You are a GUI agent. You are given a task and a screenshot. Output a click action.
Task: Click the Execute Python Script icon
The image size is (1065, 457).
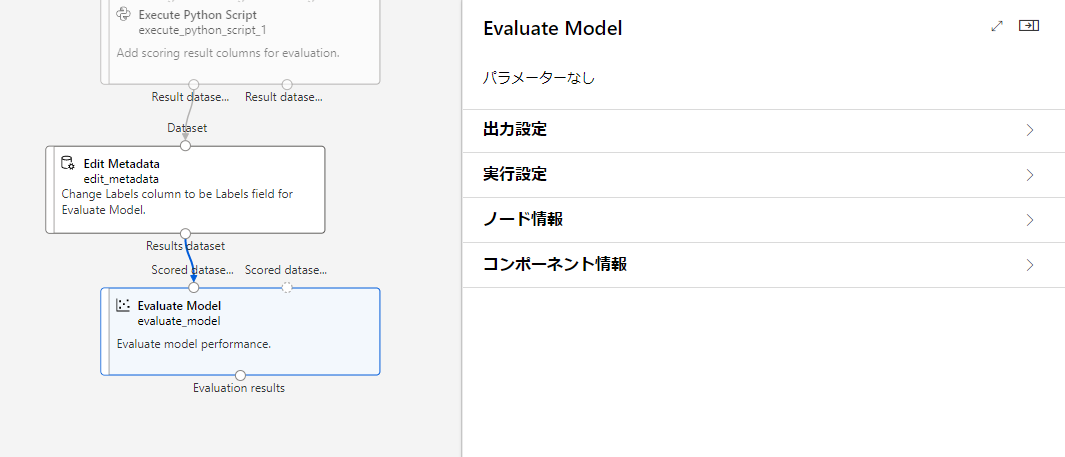point(123,14)
